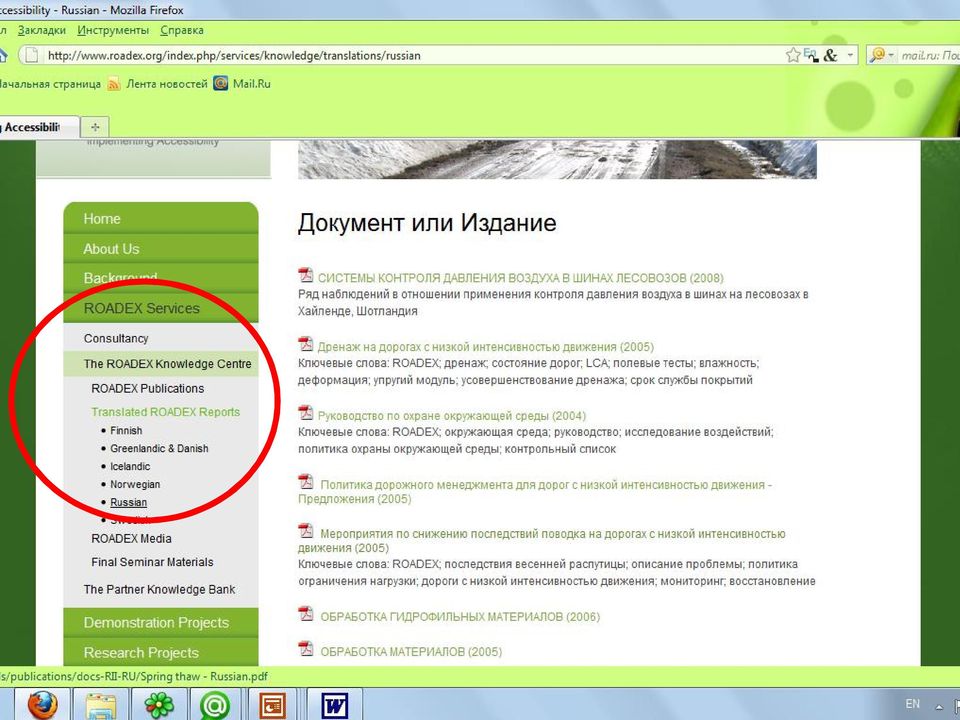Click the road header image
This screenshot has height=720, width=960.
pyautogui.click(x=557, y=159)
